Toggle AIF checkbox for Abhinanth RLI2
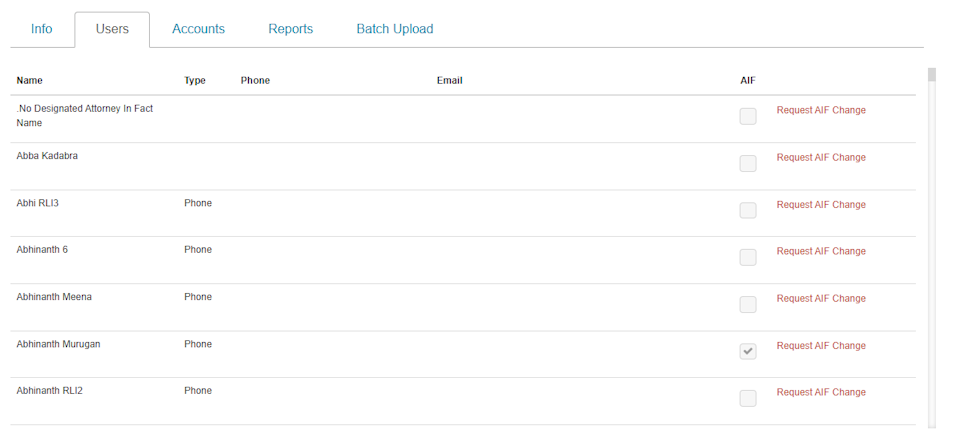Screen dimensions: 960x438 (748, 398)
